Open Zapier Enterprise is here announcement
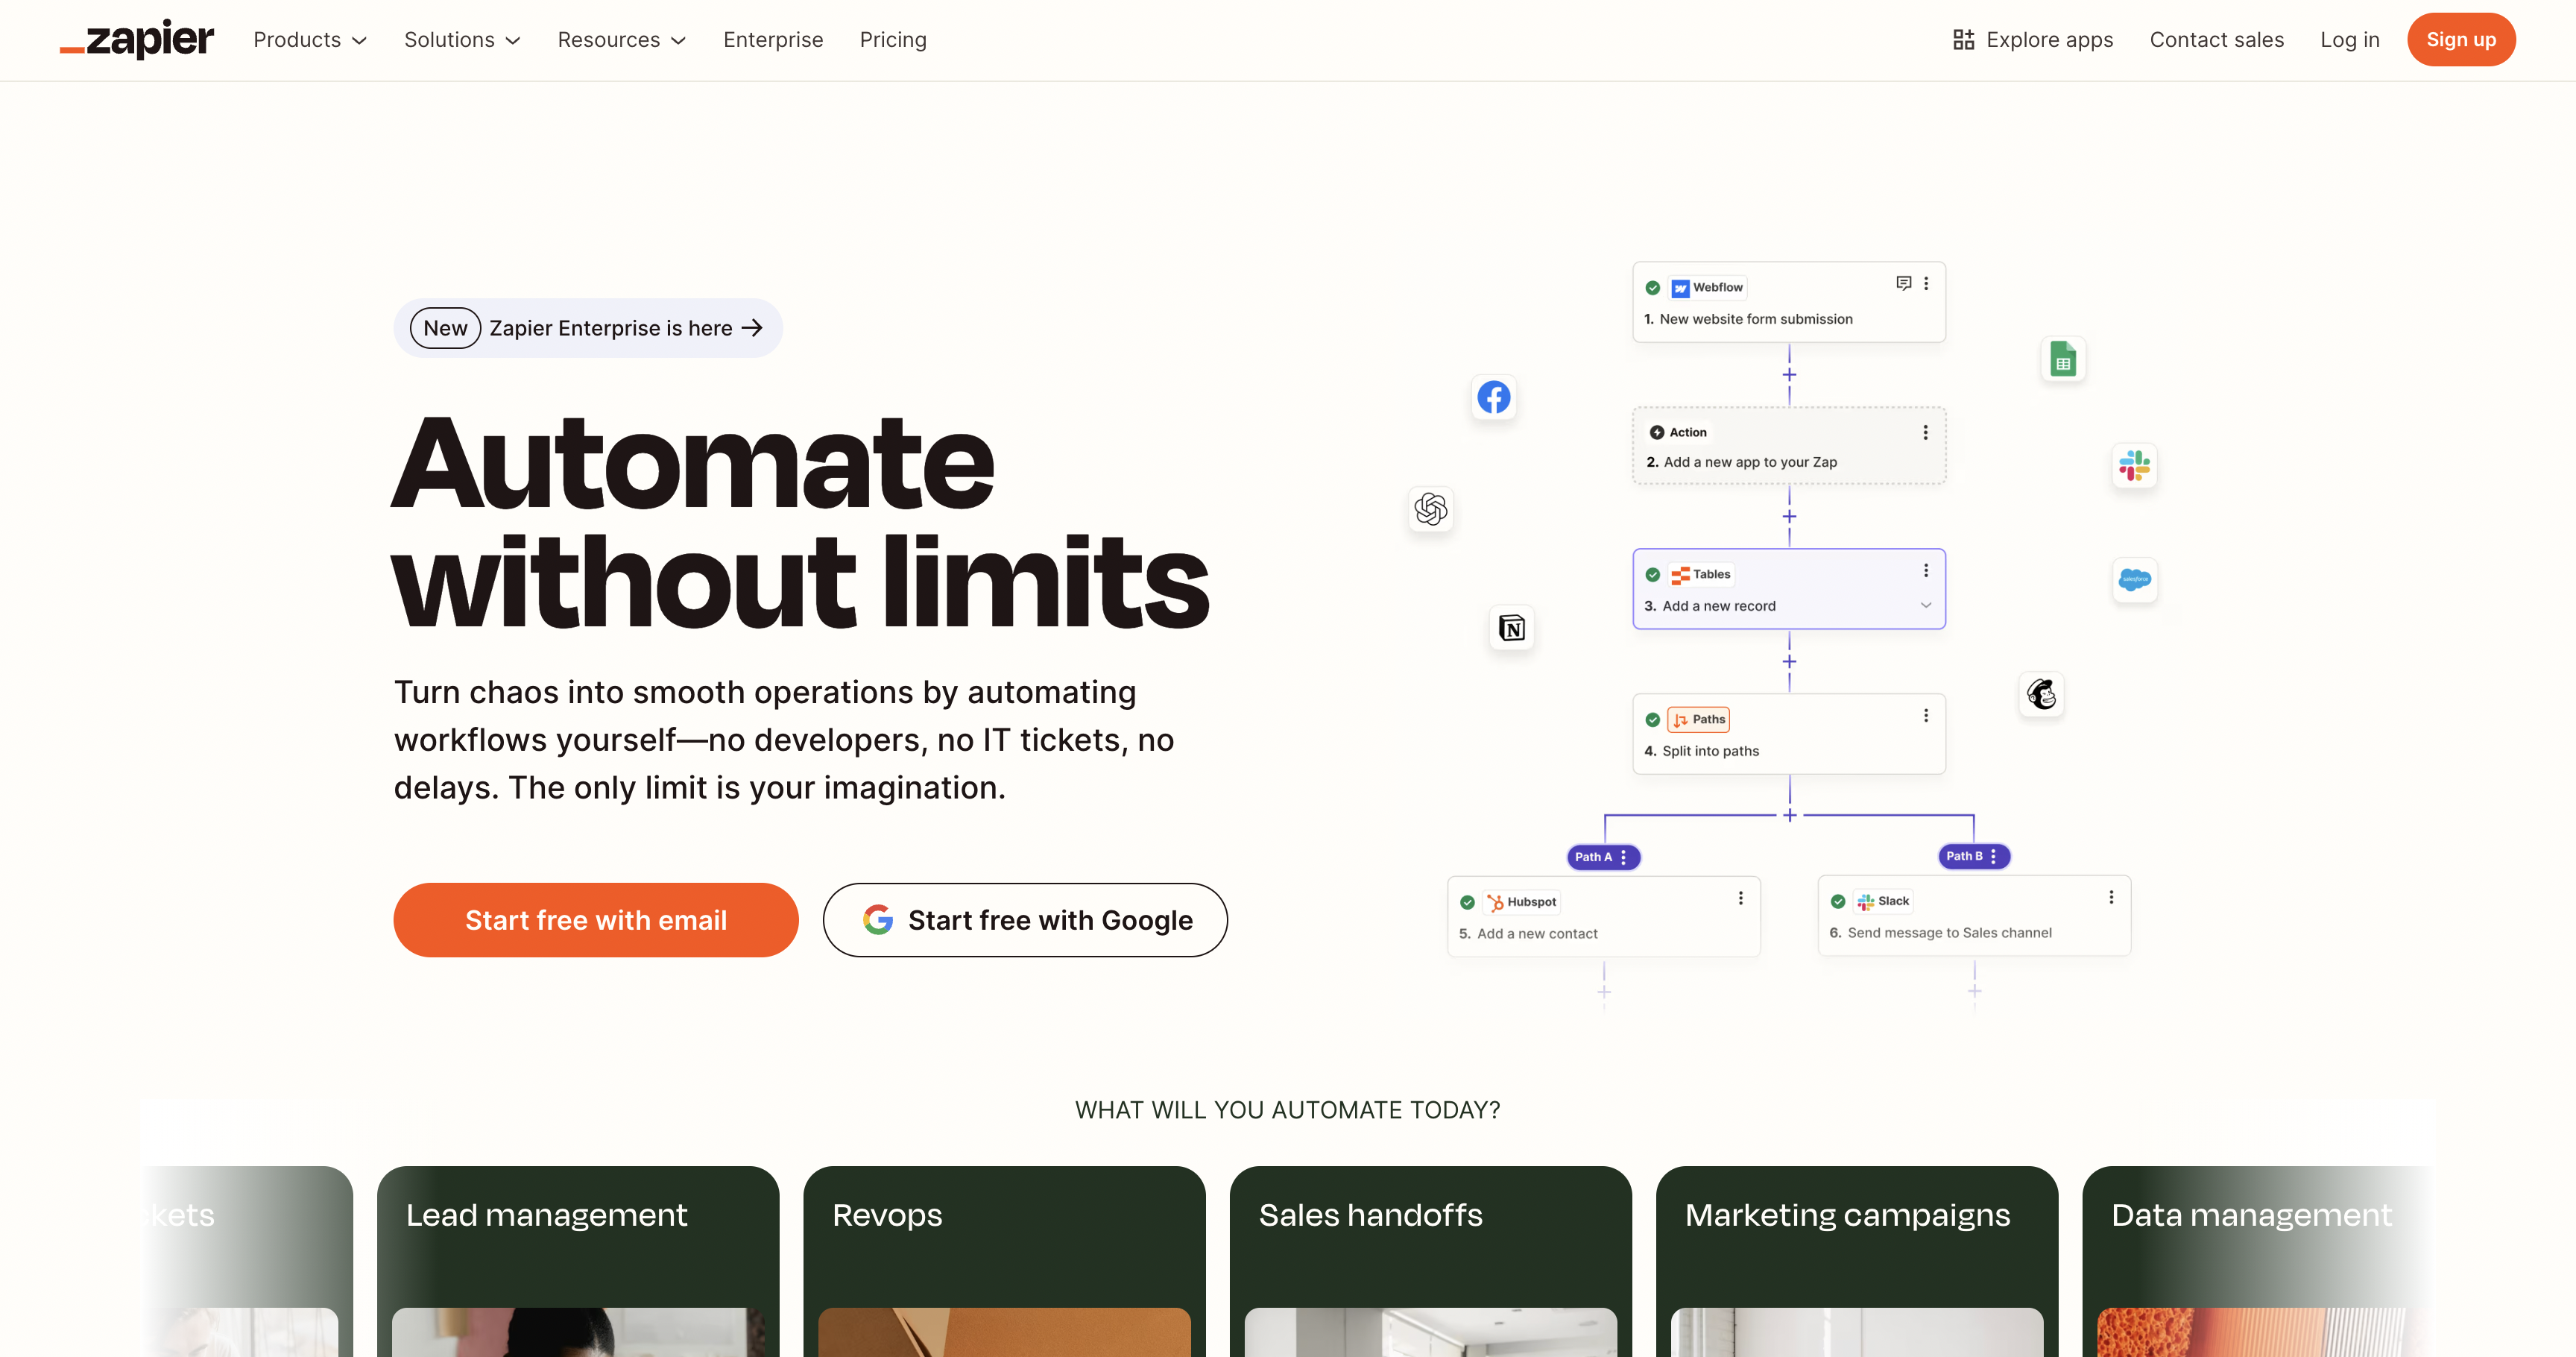The height and width of the screenshot is (1357, 2576). pos(588,328)
